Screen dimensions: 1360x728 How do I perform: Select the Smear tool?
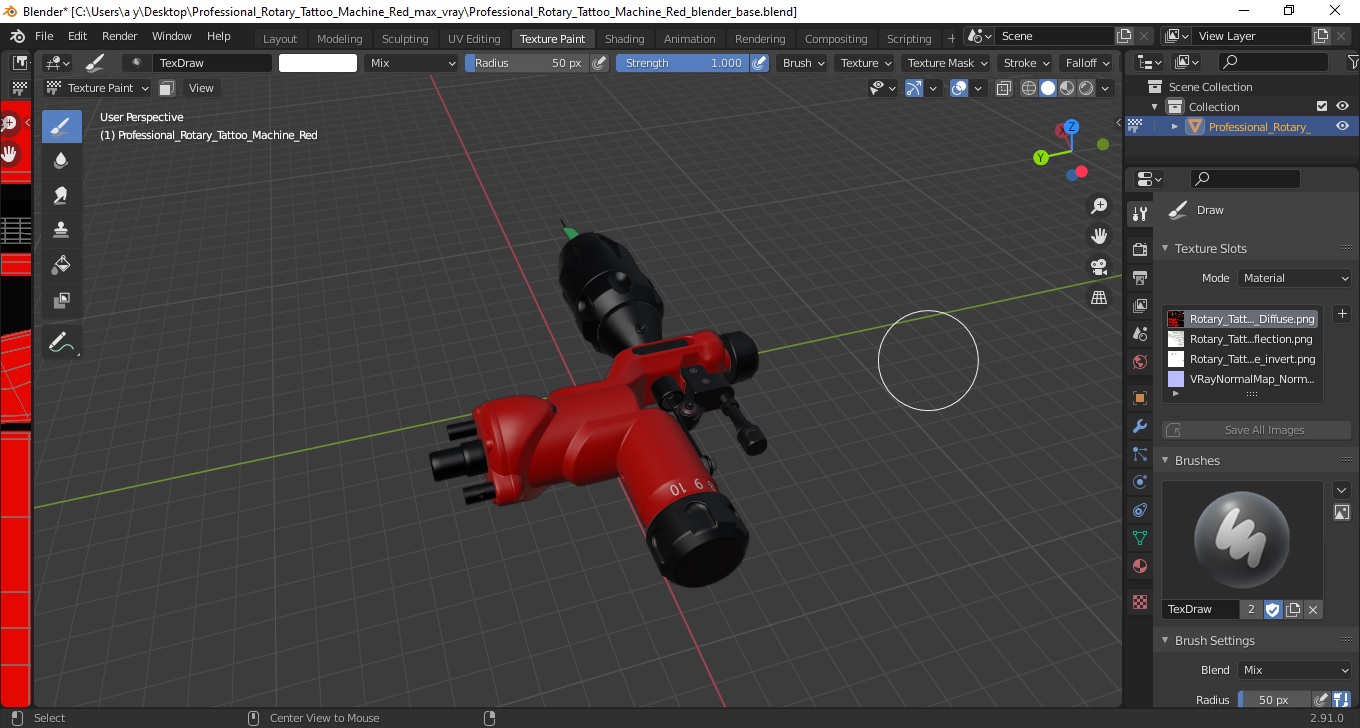tap(61, 195)
